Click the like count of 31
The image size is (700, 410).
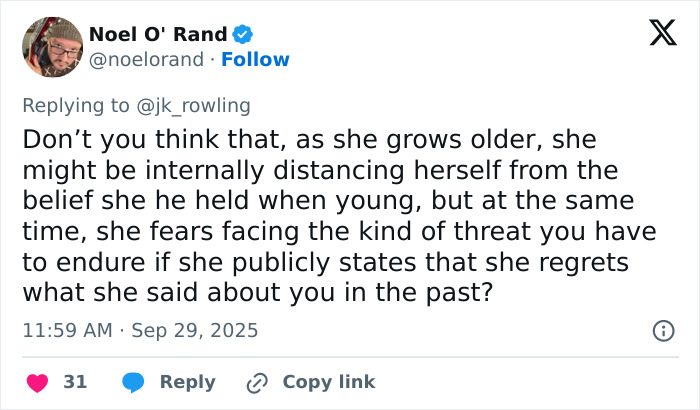75,382
